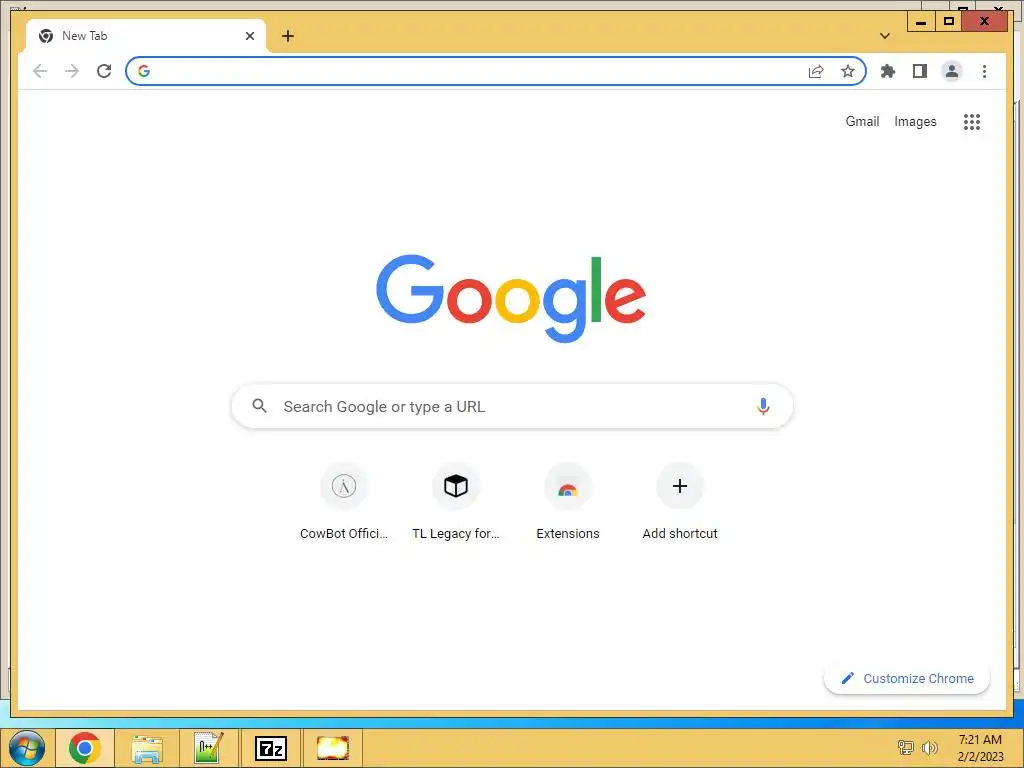
Task: Click the volume speaker tray icon
Action: [929, 748]
